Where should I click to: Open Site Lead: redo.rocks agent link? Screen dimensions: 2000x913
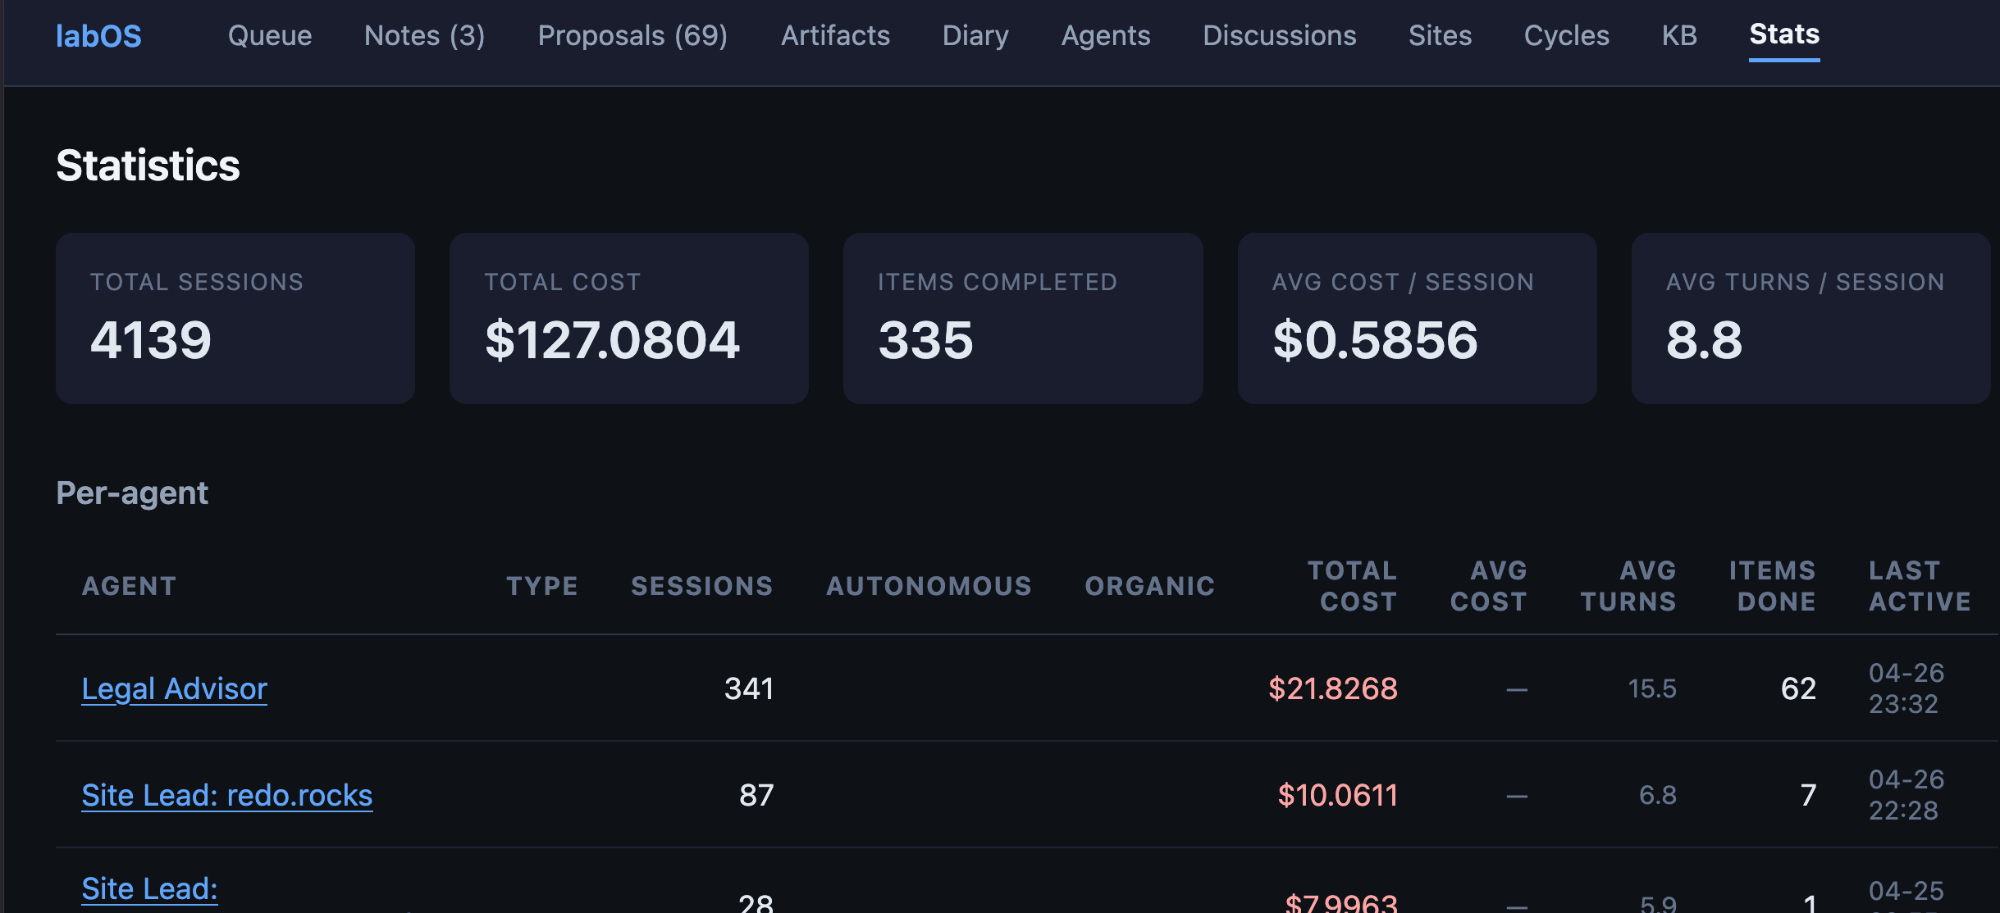[x=227, y=795]
